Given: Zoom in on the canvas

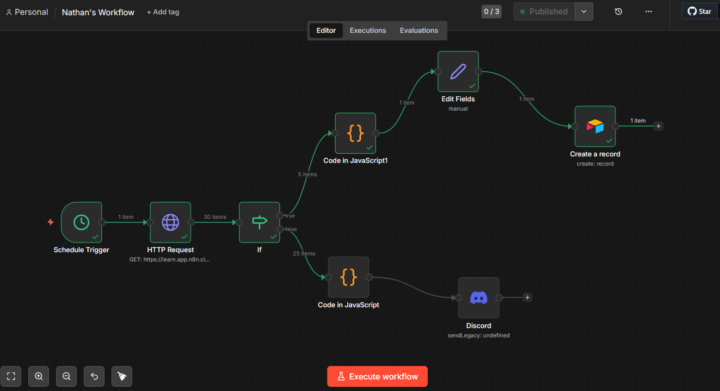Looking at the screenshot, I should [x=39, y=376].
